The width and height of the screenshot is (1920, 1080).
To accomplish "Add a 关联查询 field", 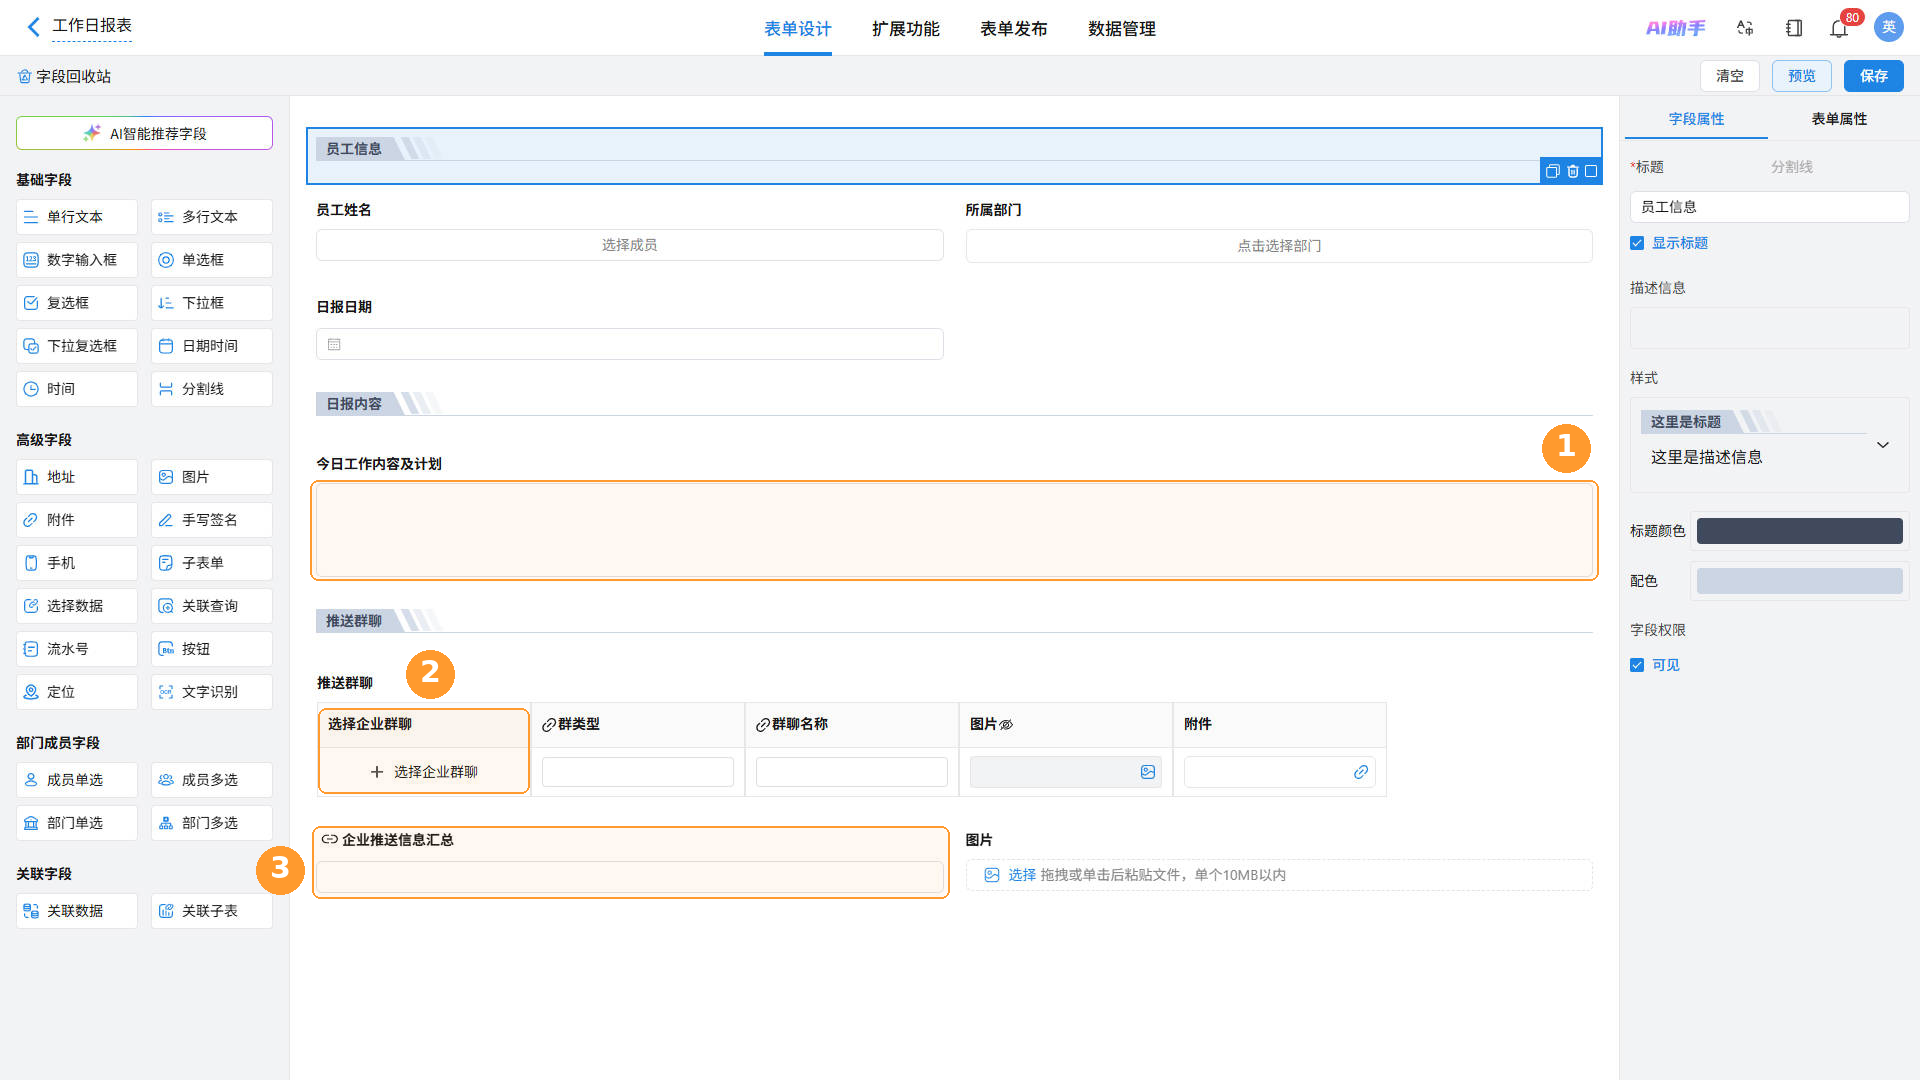I will [x=212, y=606].
